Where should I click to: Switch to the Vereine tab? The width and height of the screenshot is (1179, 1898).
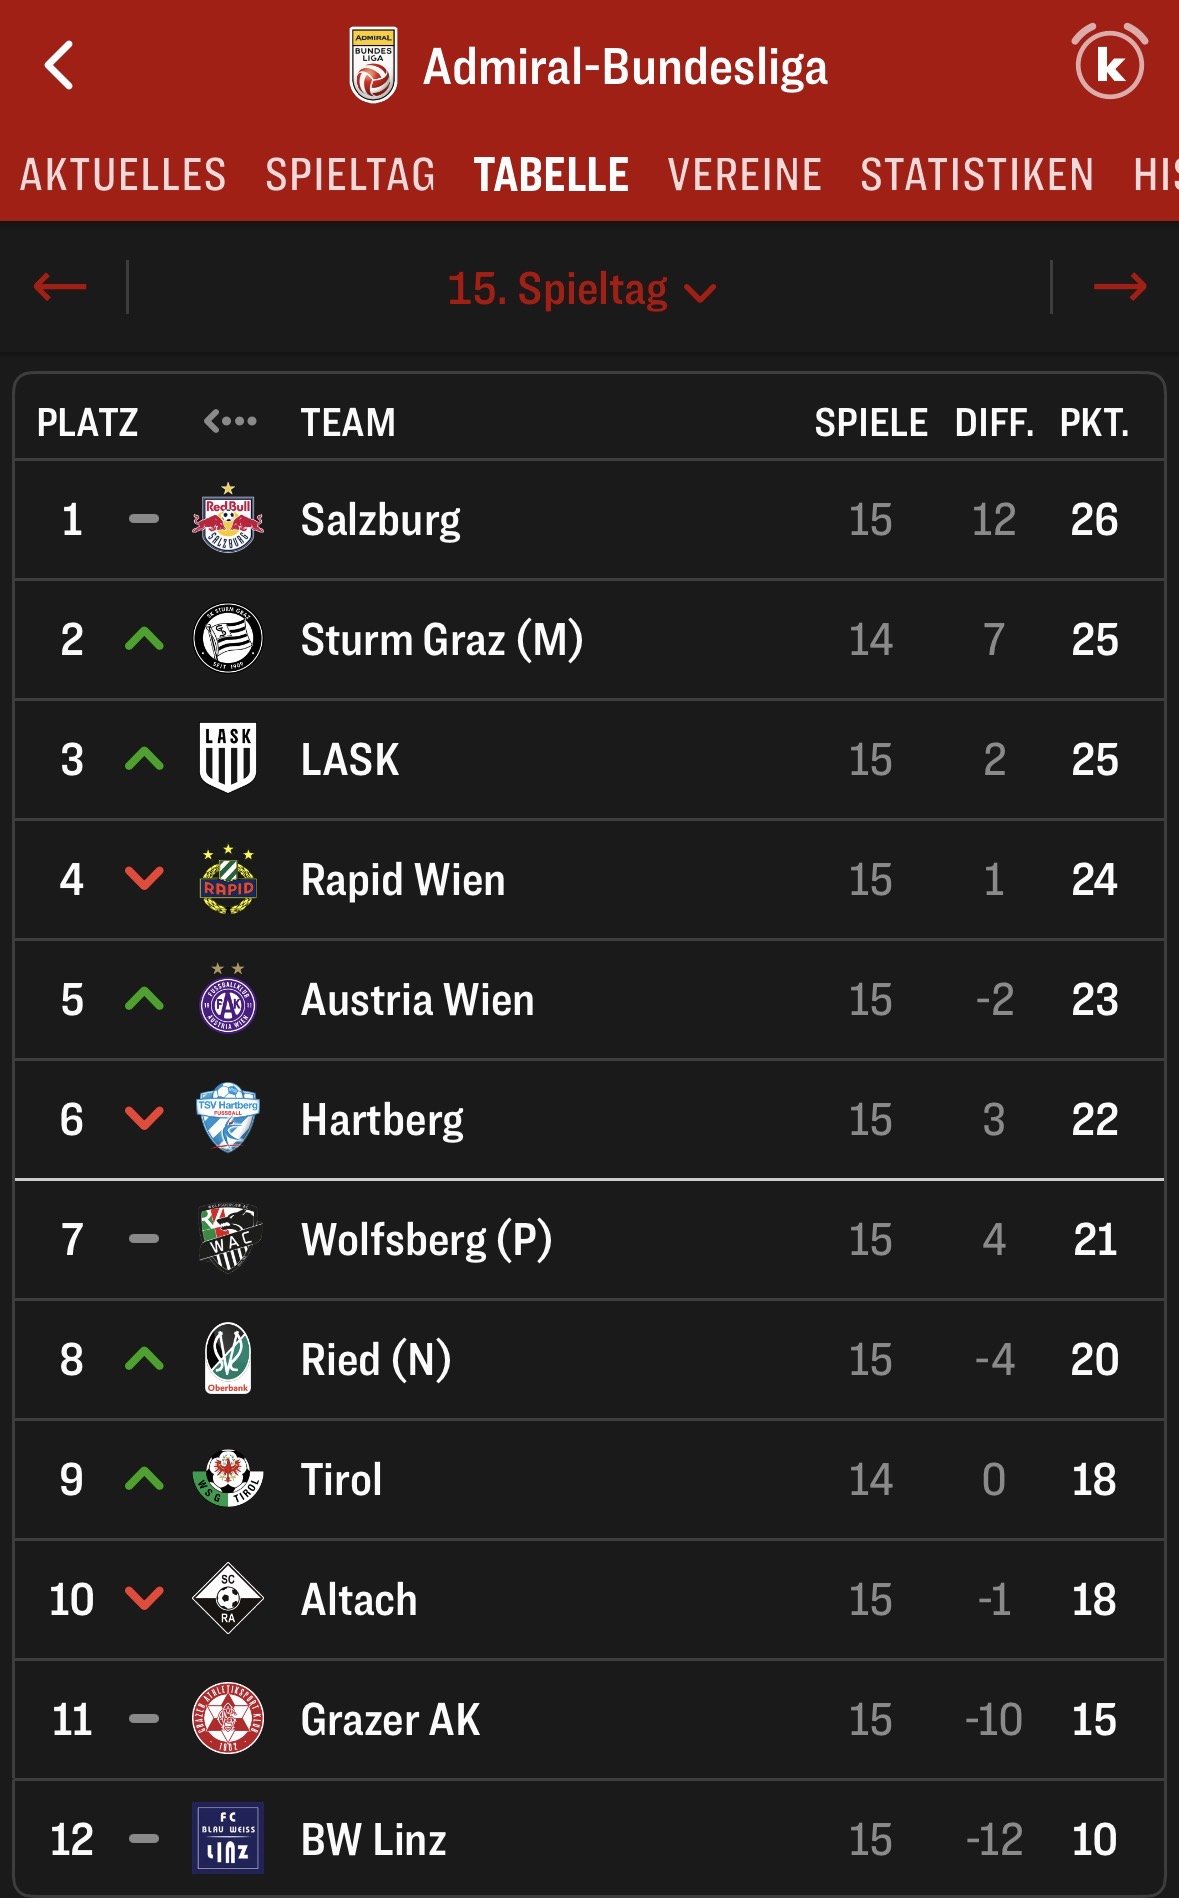coord(744,175)
